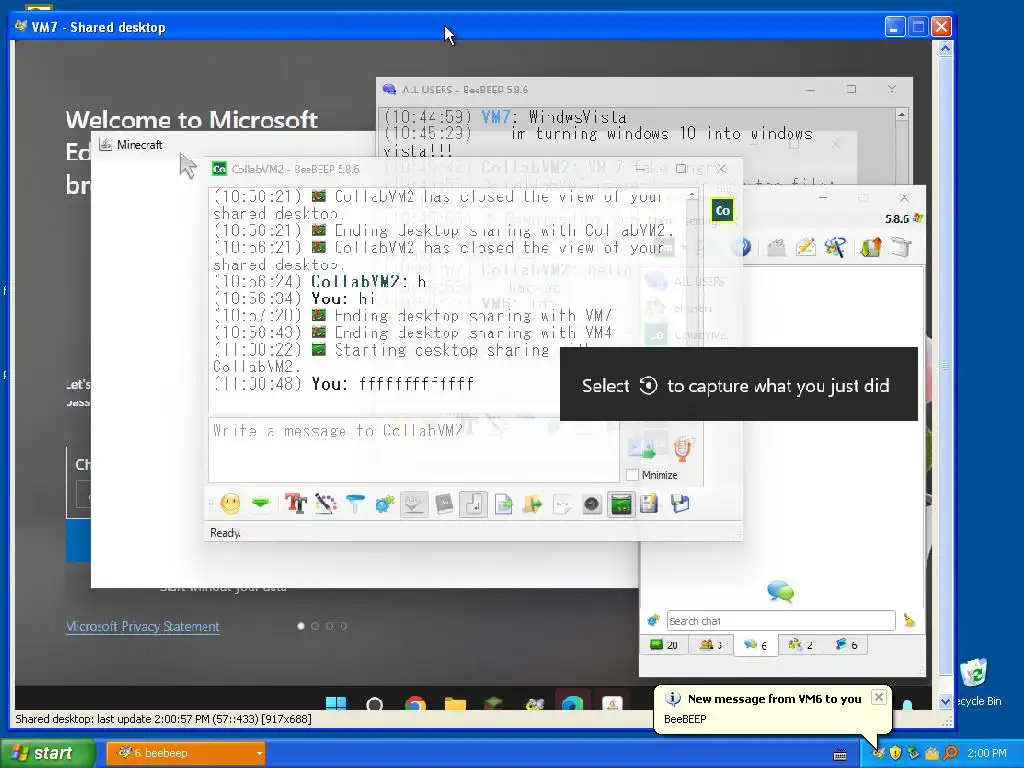The height and width of the screenshot is (768, 1024).
Task: Select the first carousel dot on Edge welcome page
Action: tap(300, 626)
